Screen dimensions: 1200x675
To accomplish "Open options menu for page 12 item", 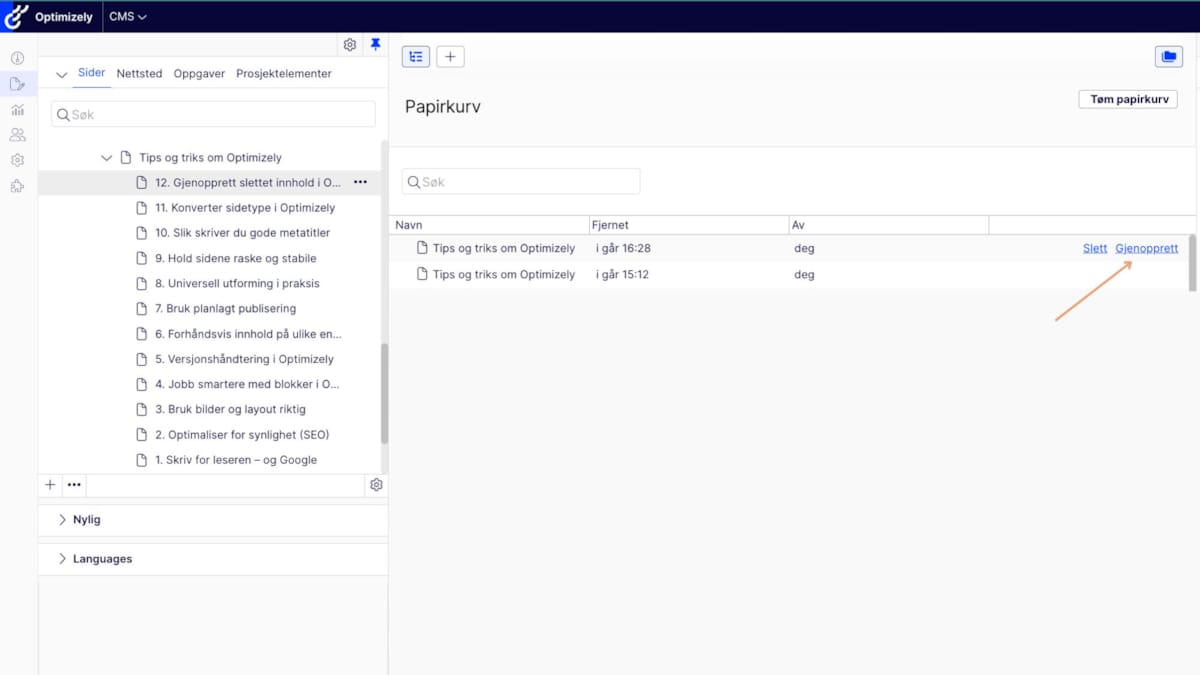I will click(360, 183).
